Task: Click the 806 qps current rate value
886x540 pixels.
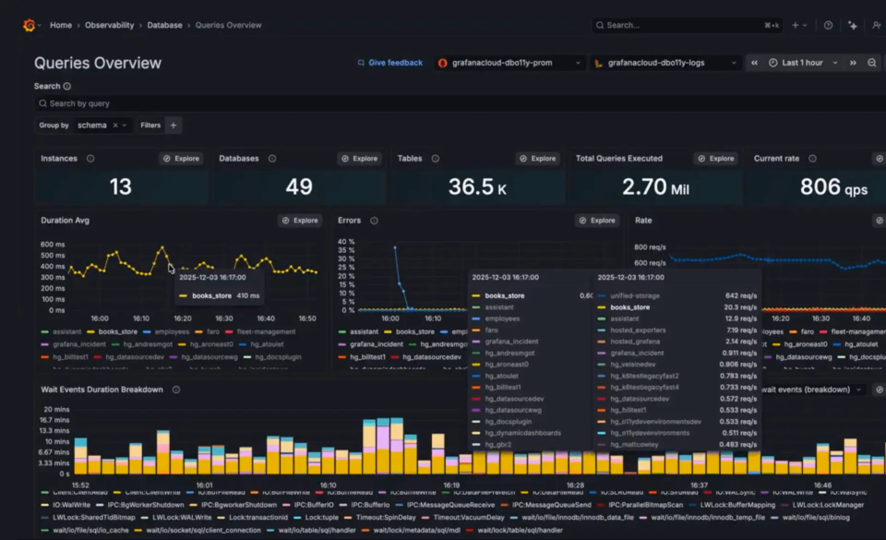Action: pos(833,187)
